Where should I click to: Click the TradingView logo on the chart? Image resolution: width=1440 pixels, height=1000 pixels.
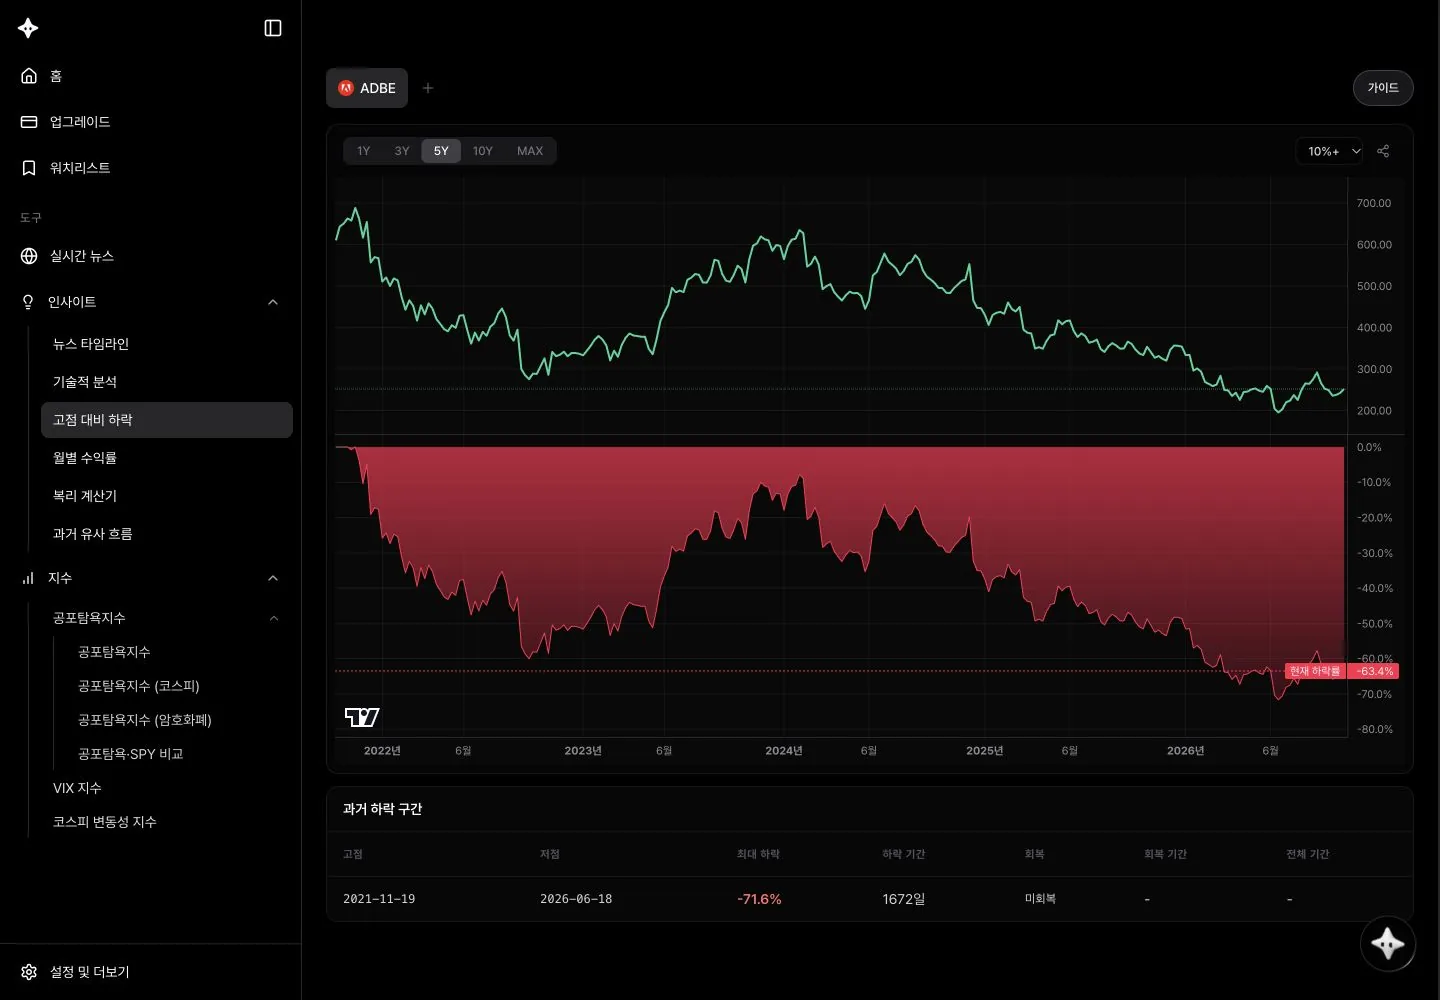[x=362, y=717]
